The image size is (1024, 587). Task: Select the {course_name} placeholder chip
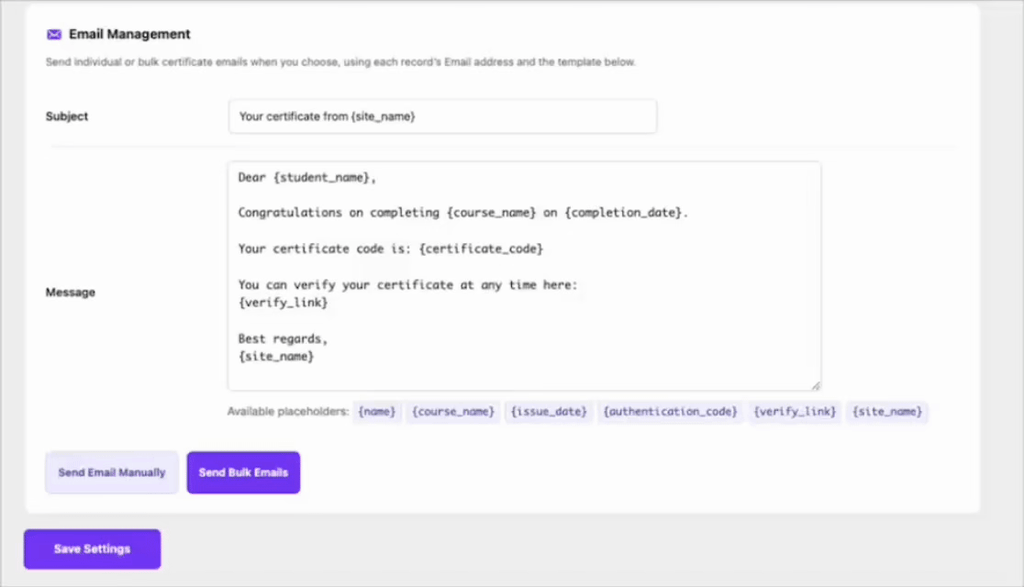click(x=453, y=411)
